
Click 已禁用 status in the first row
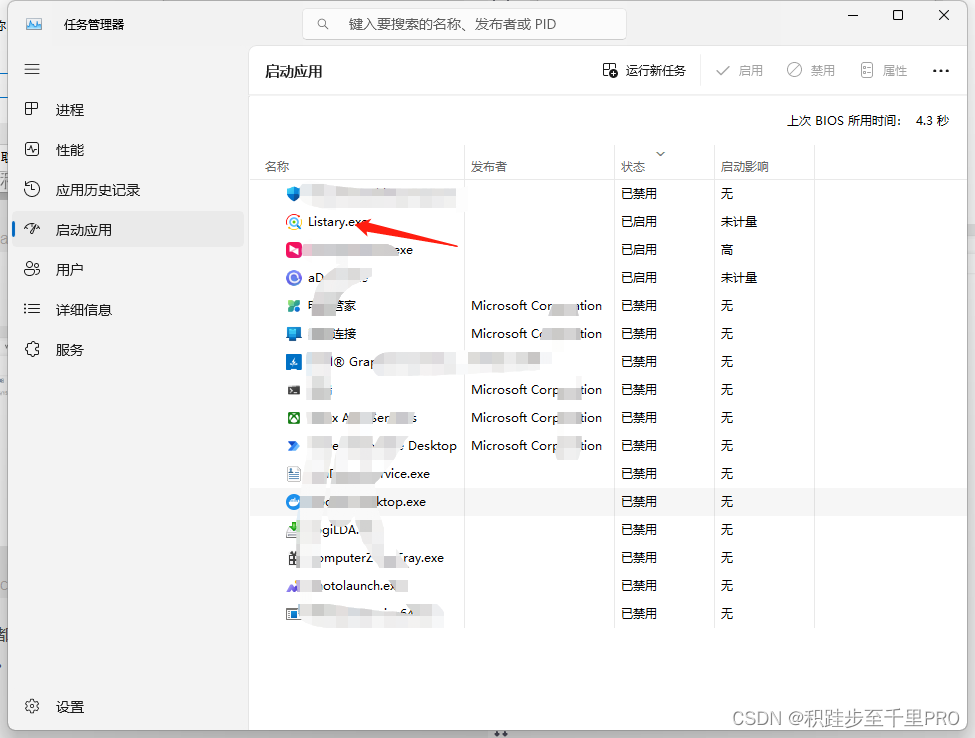(639, 193)
